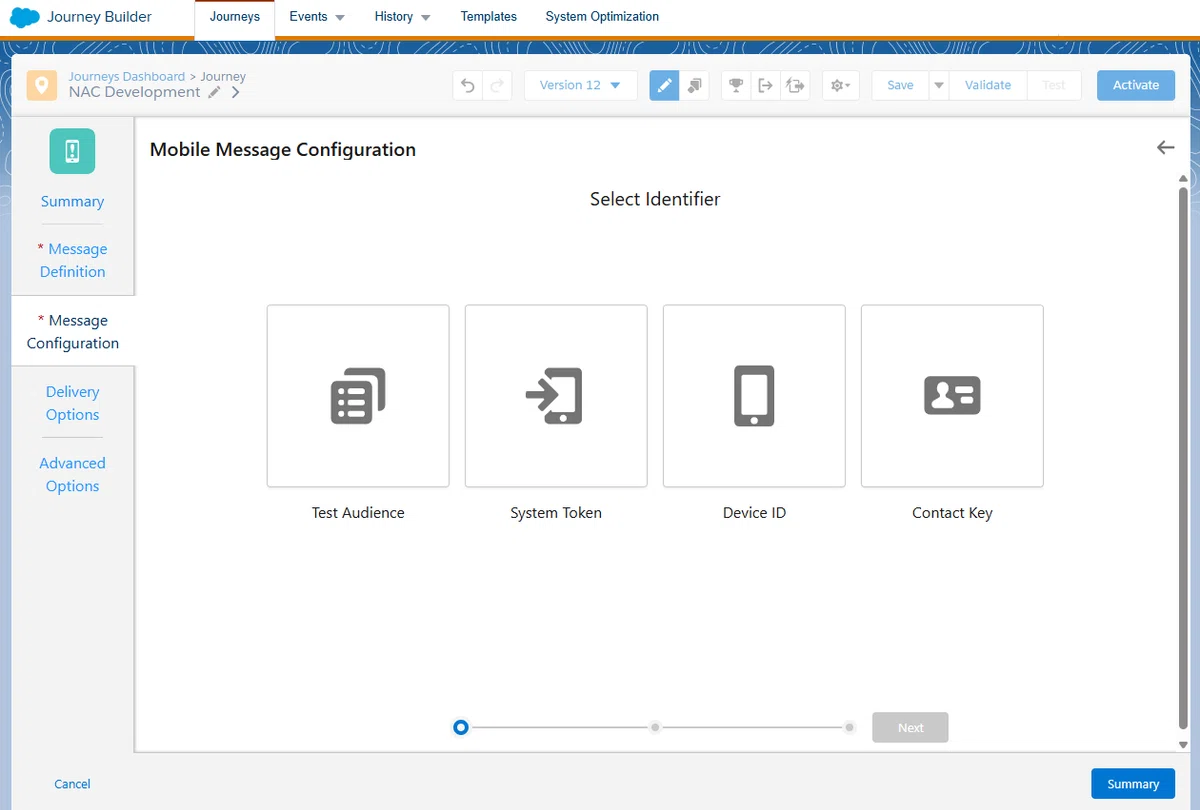1200x810 pixels.
Task: Click the teal mobile message icon
Action: point(72,151)
